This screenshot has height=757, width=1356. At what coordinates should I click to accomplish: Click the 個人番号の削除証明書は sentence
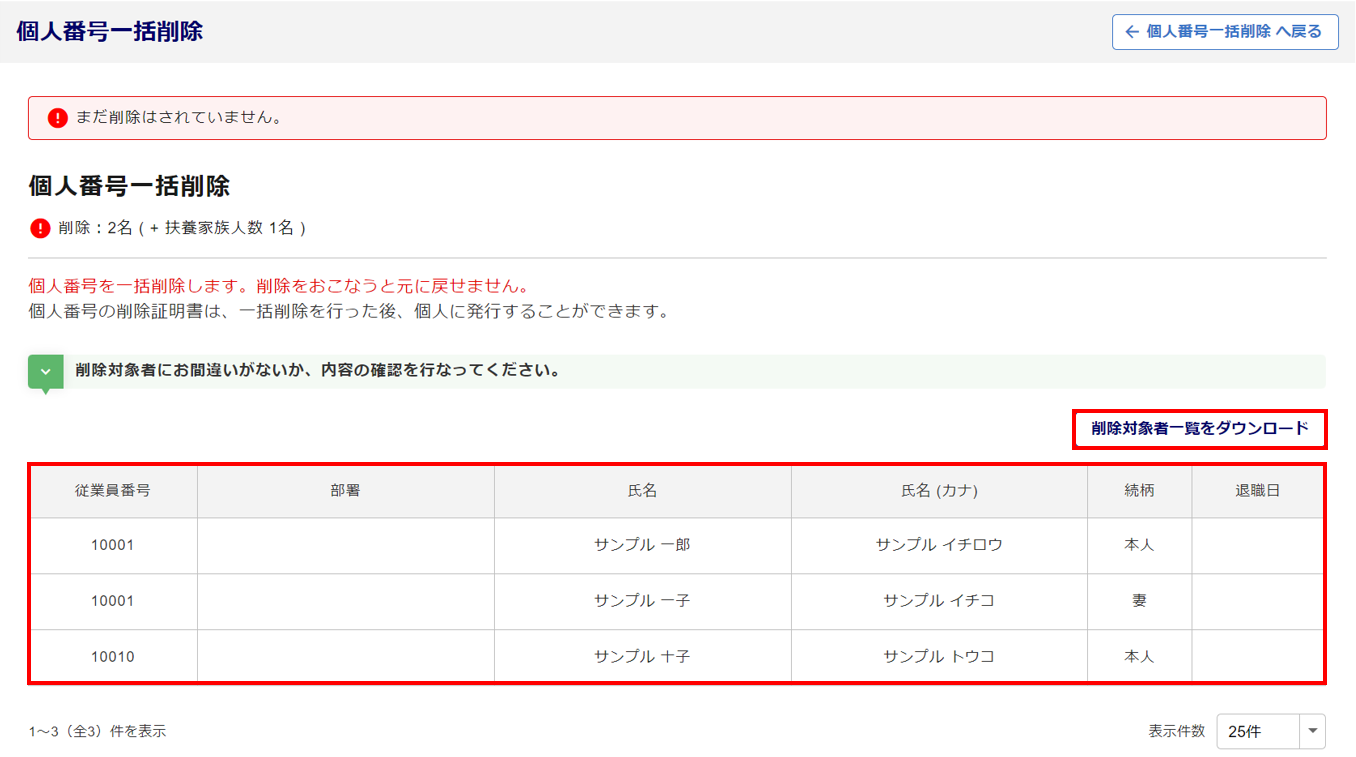tap(348, 311)
